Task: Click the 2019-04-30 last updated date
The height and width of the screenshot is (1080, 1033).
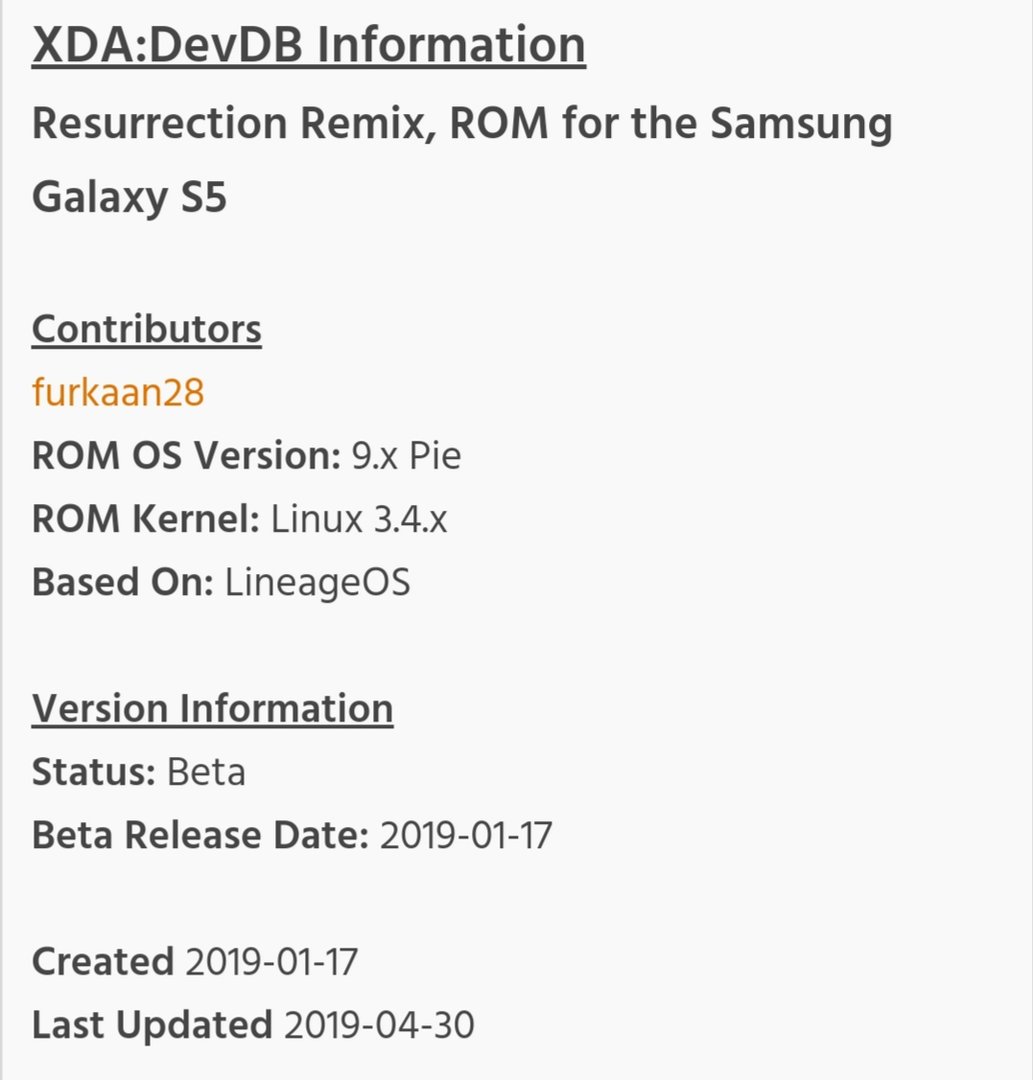Action: pos(379,1025)
